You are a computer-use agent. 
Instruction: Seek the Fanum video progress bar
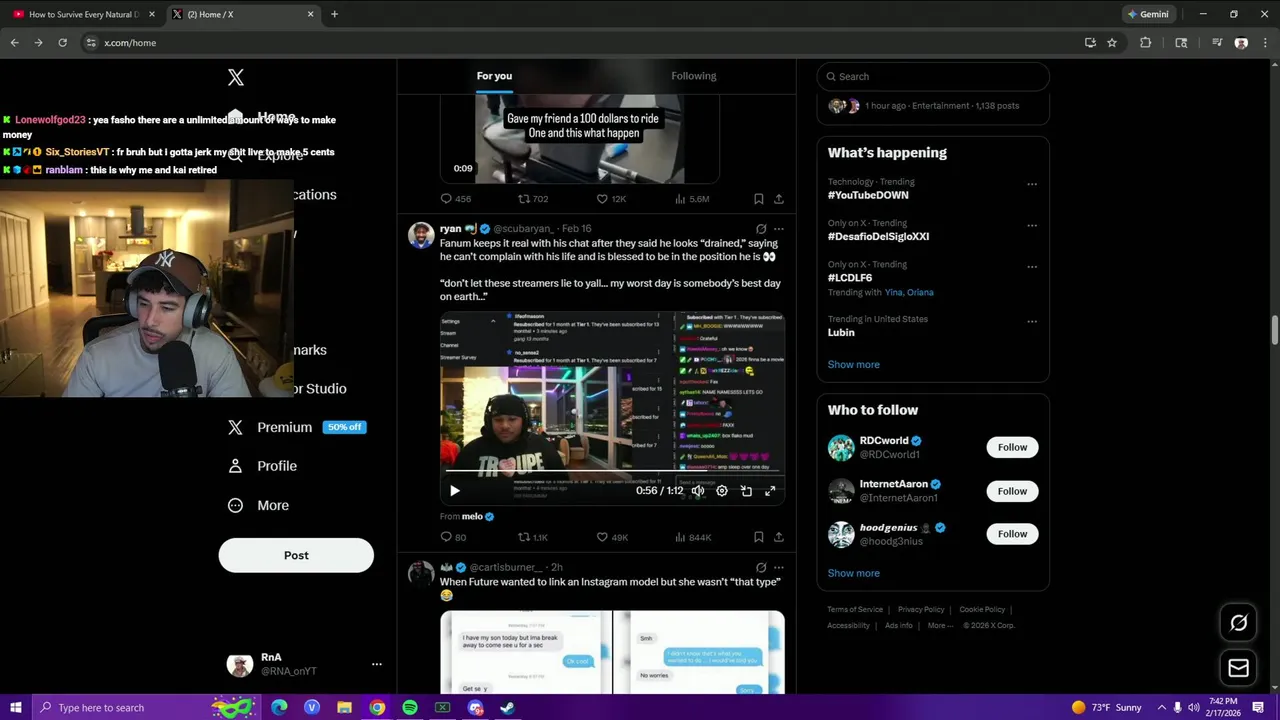[612, 470]
